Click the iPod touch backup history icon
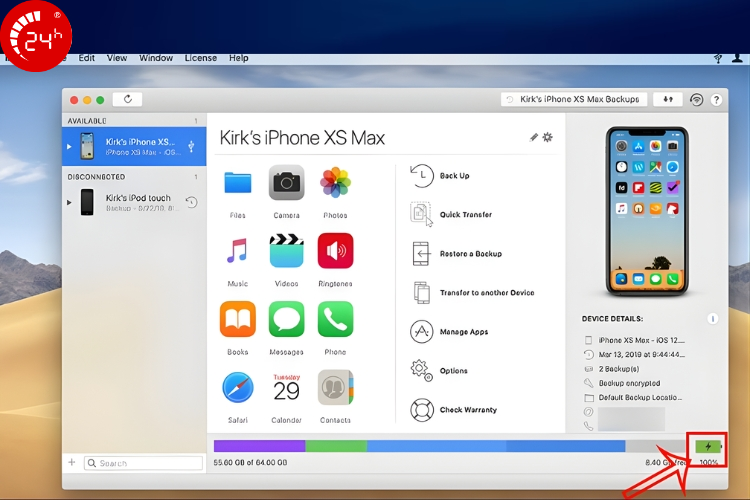Viewport: 750px width, 500px height. (x=191, y=202)
